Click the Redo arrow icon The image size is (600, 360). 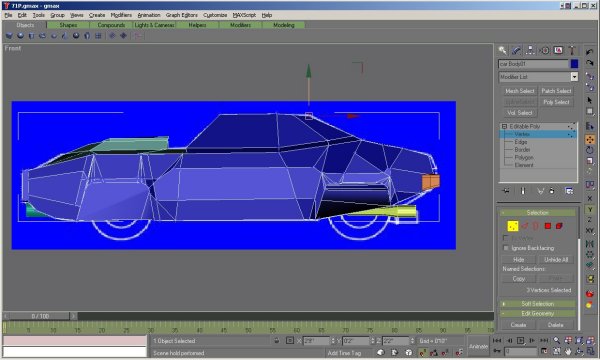coord(590,63)
